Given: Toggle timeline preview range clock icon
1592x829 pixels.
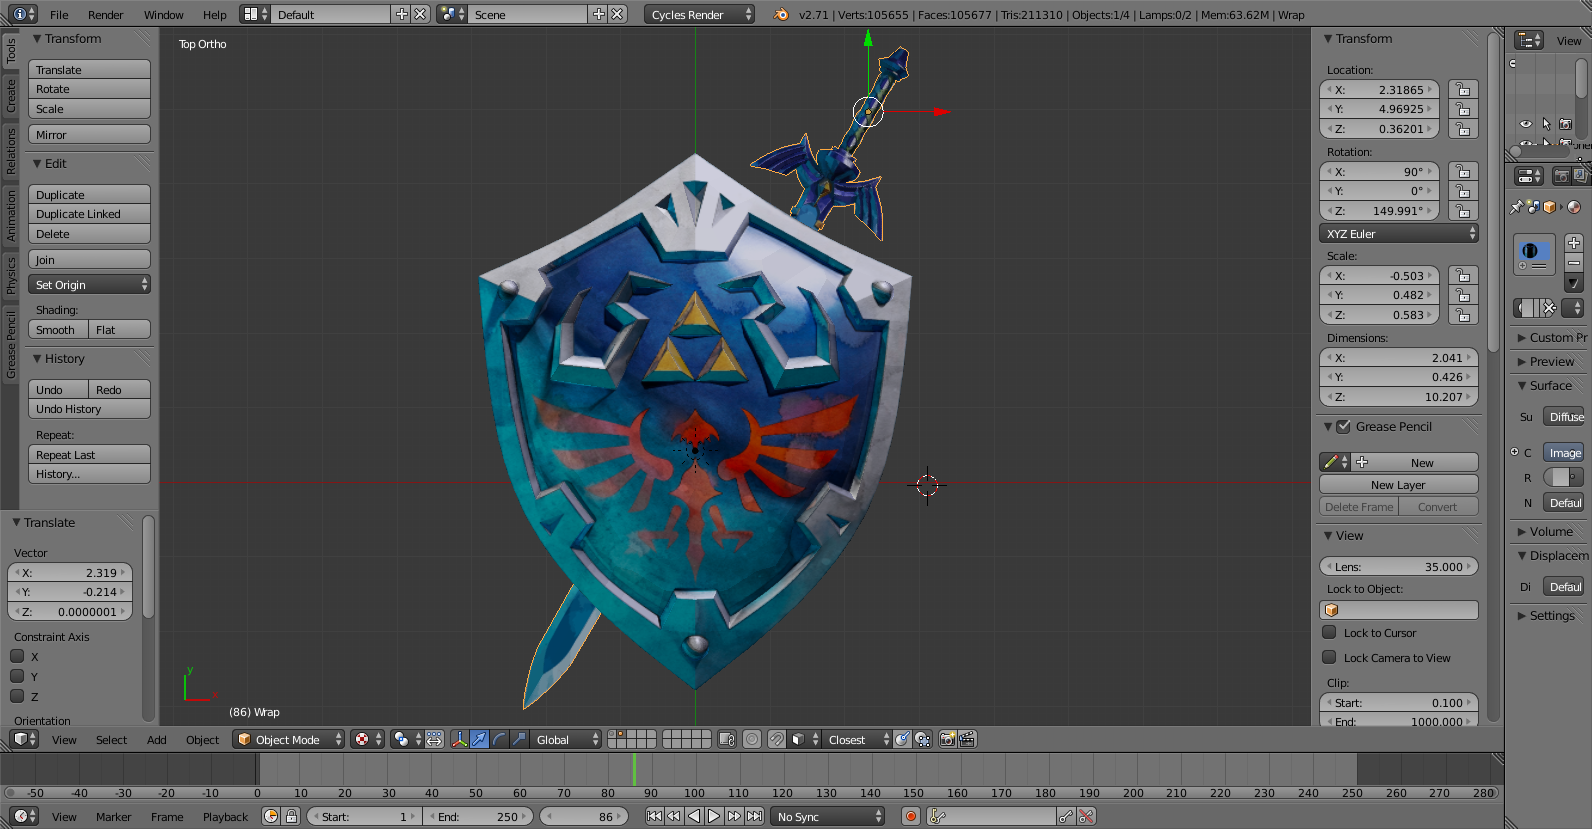Looking at the screenshot, I should point(271,817).
